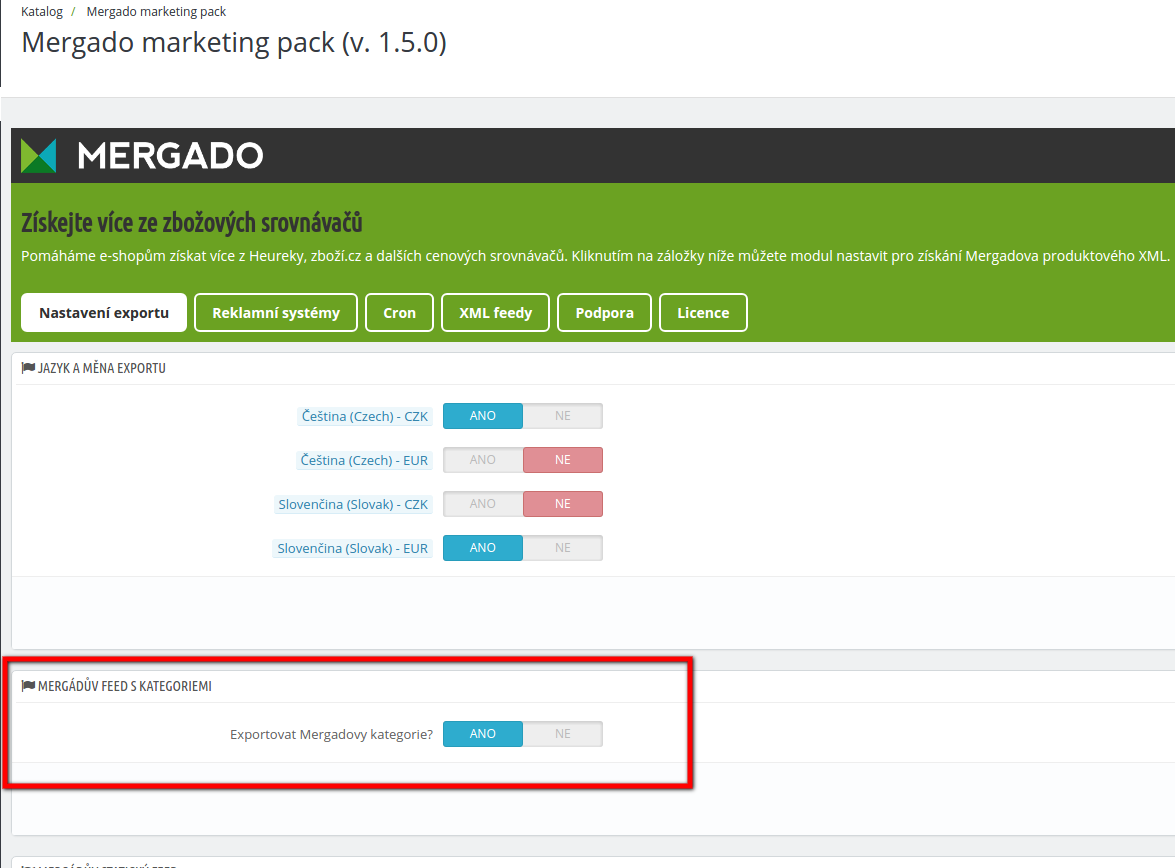Image resolution: width=1175 pixels, height=868 pixels.
Task: Open the Podpora tab
Action: pos(604,313)
